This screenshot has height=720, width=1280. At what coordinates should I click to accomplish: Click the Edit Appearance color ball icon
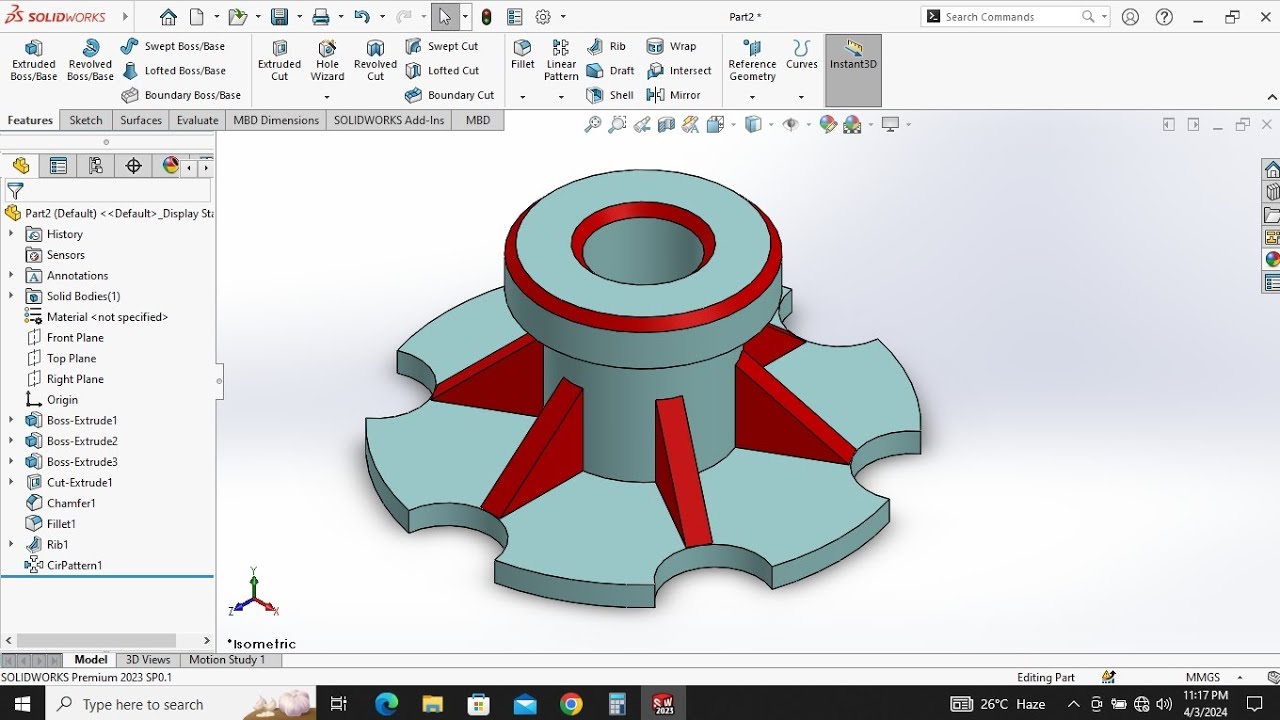coord(828,124)
